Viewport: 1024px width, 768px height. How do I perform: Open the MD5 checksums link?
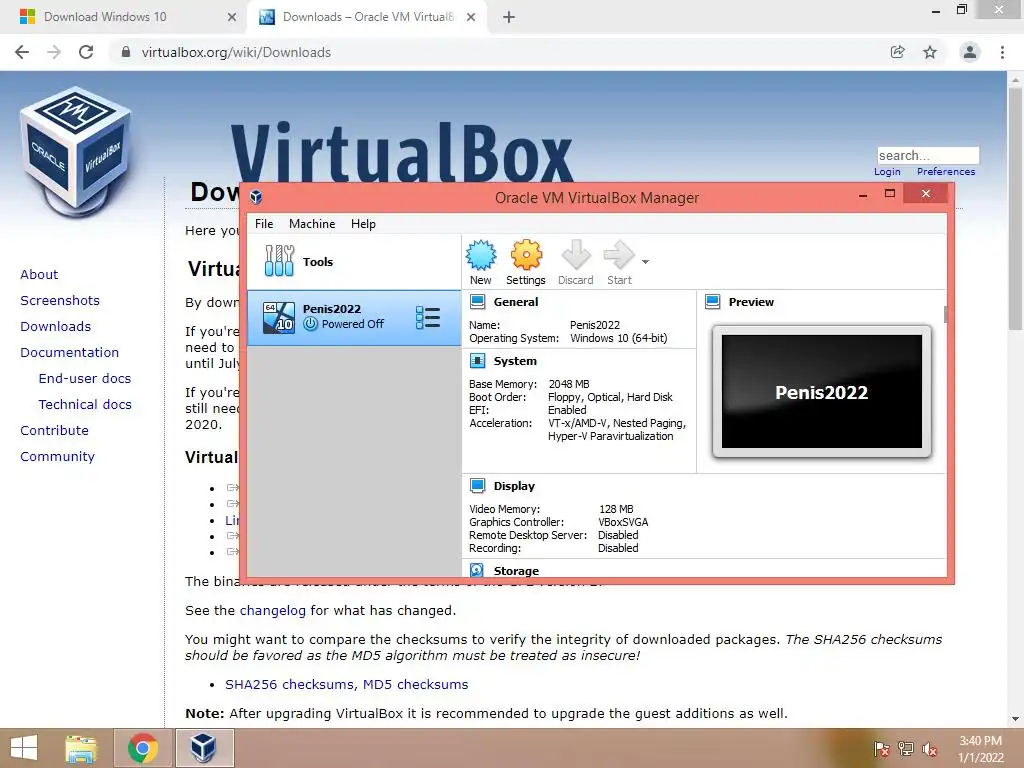pos(415,684)
